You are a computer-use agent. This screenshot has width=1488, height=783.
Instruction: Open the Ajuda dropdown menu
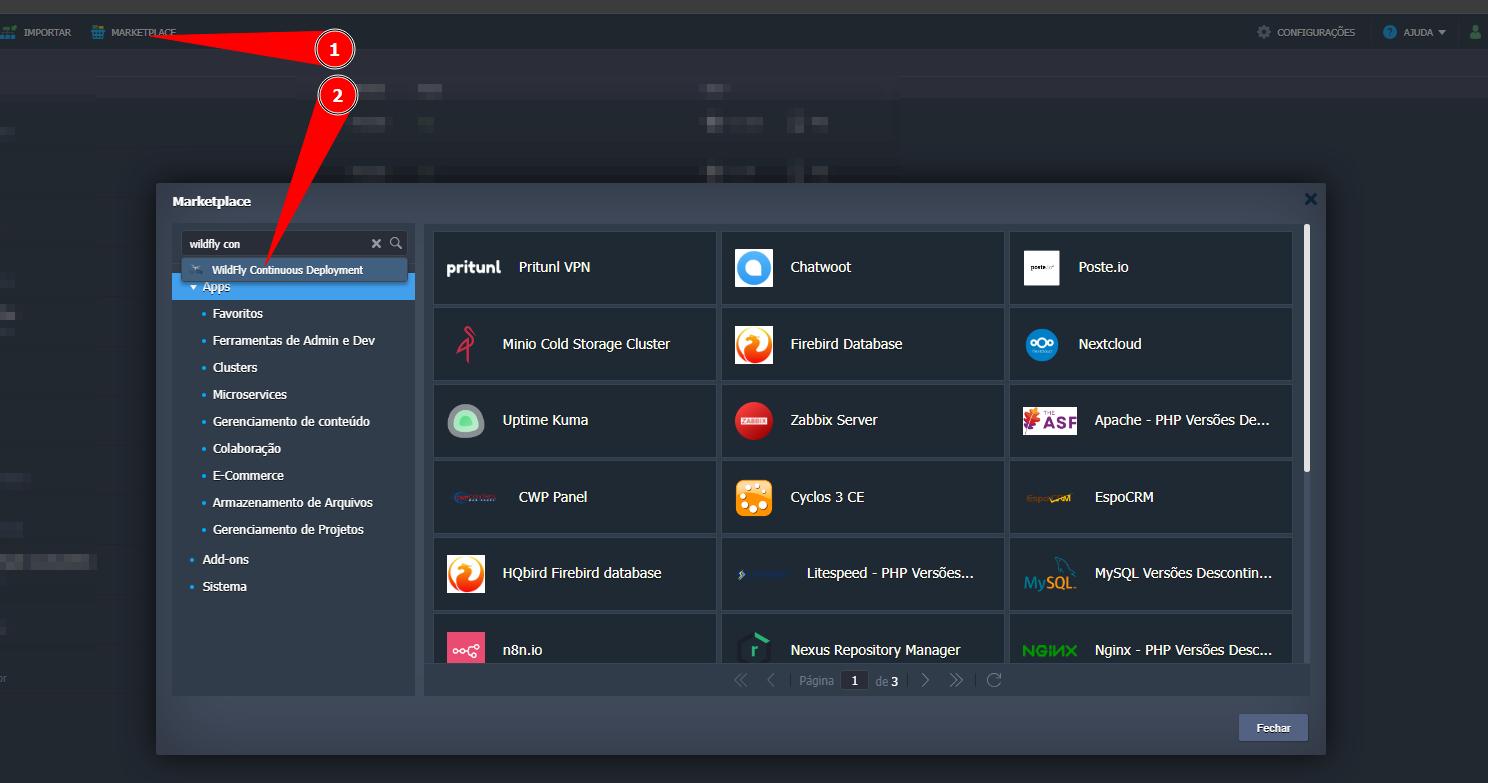[1415, 32]
